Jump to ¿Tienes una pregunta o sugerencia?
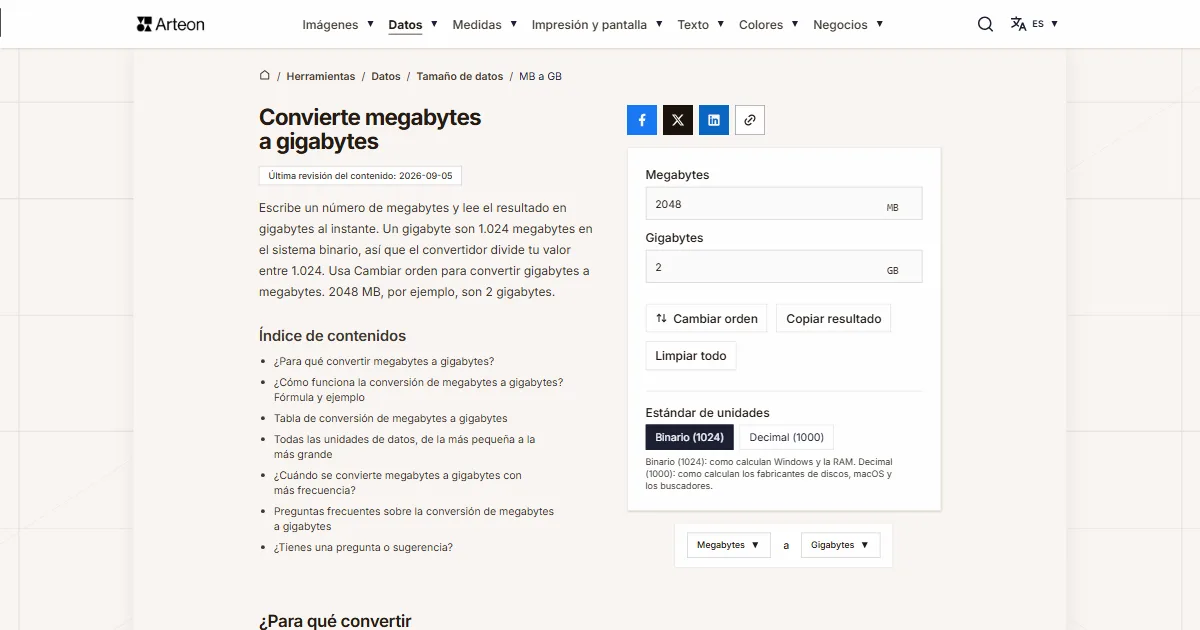The width and height of the screenshot is (1200, 630). point(363,547)
